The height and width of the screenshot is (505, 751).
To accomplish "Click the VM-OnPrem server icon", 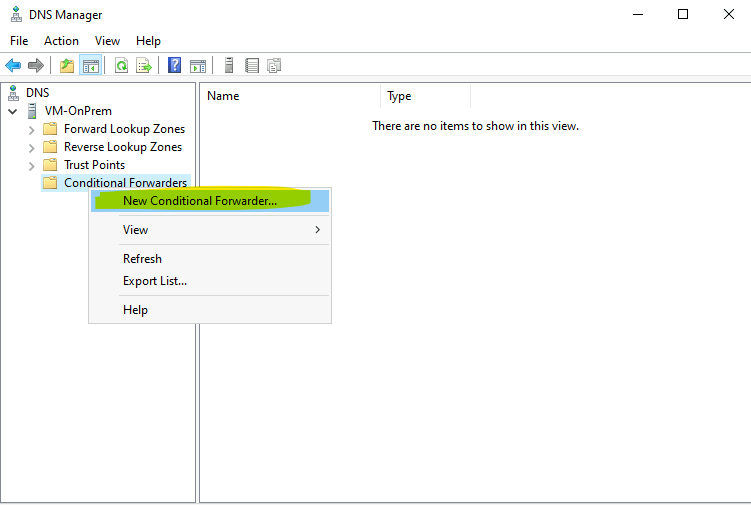I will 32,111.
